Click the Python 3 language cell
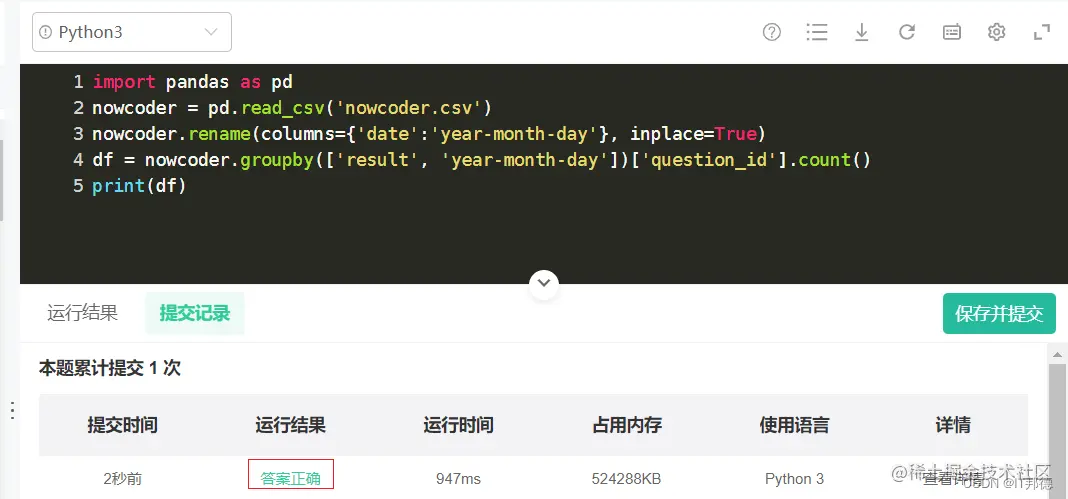Viewport: 1068px width, 499px height. (x=794, y=479)
